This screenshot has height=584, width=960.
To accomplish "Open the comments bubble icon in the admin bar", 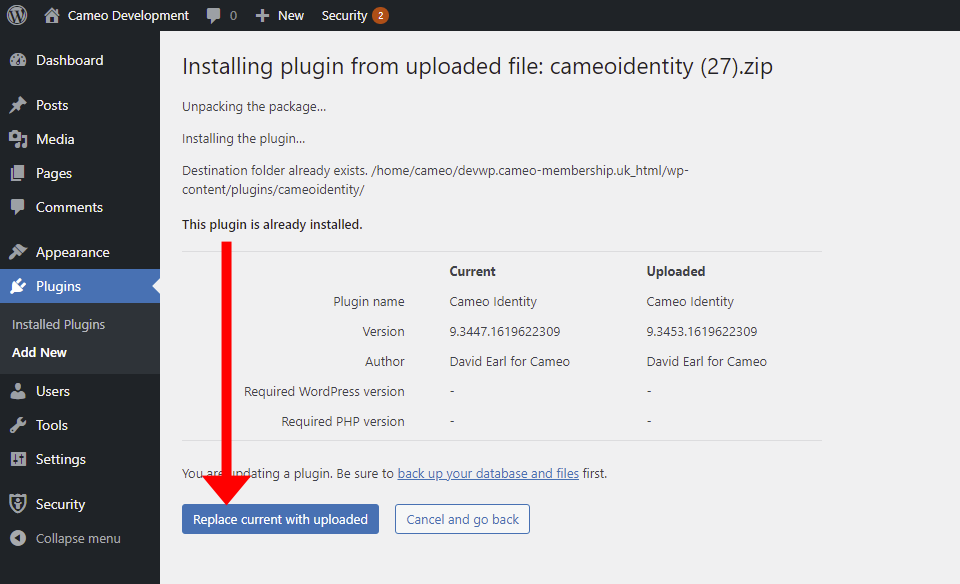I will (x=214, y=16).
